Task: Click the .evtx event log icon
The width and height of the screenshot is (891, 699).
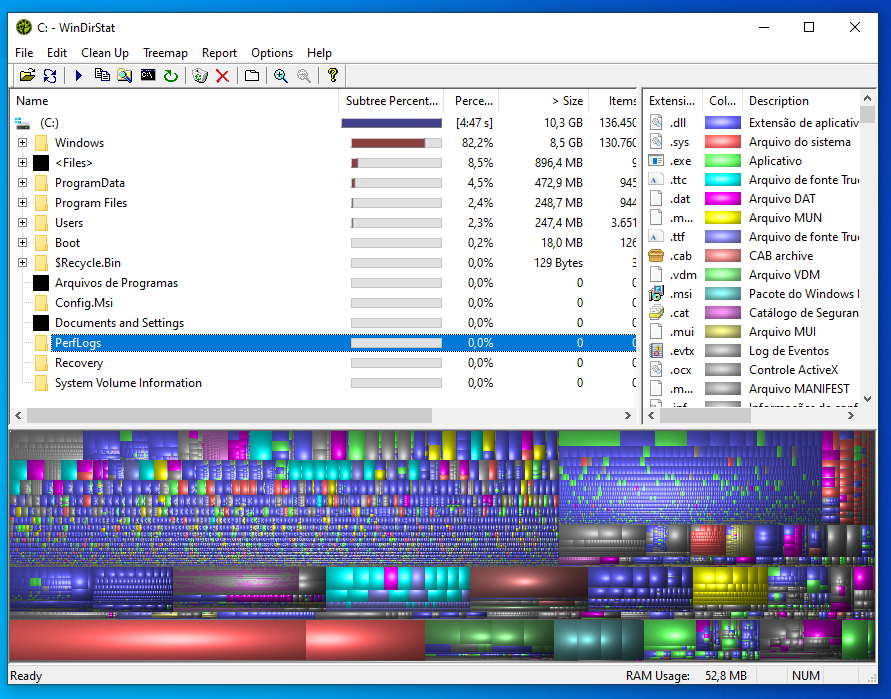Action: click(x=656, y=351)
